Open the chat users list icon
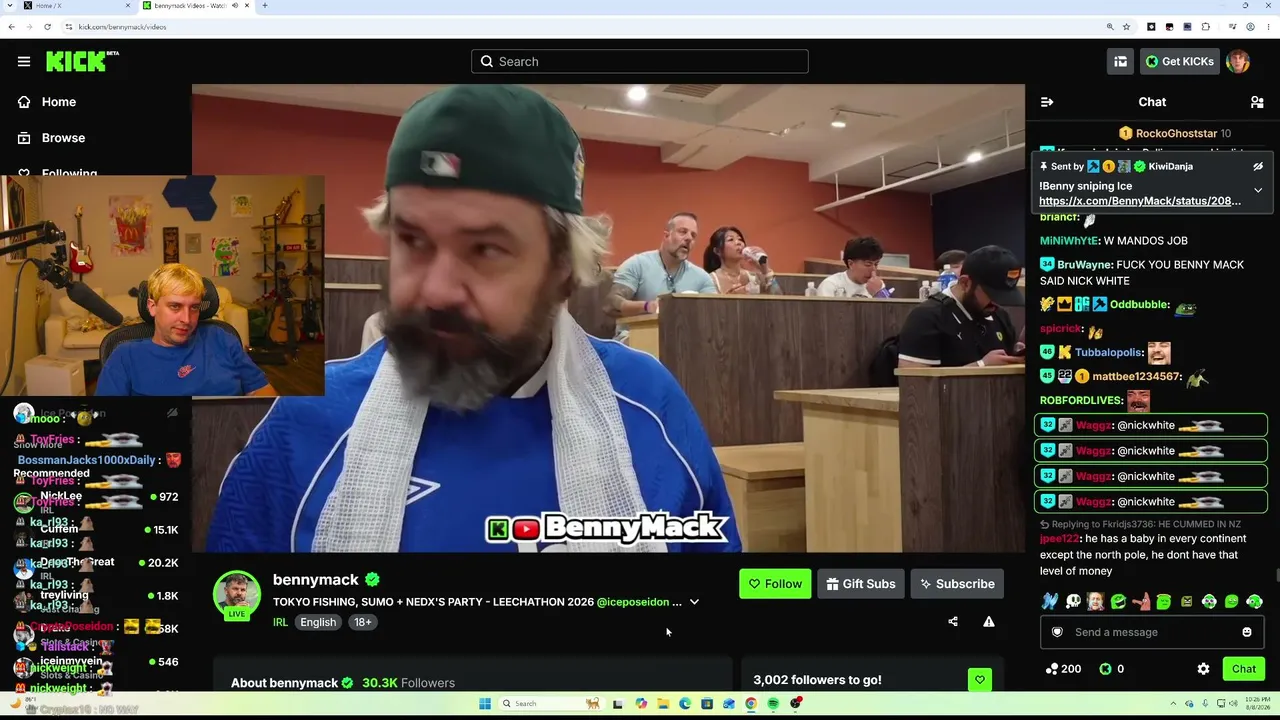This screenshot has height=720, width=1280. click(1257, 102)
